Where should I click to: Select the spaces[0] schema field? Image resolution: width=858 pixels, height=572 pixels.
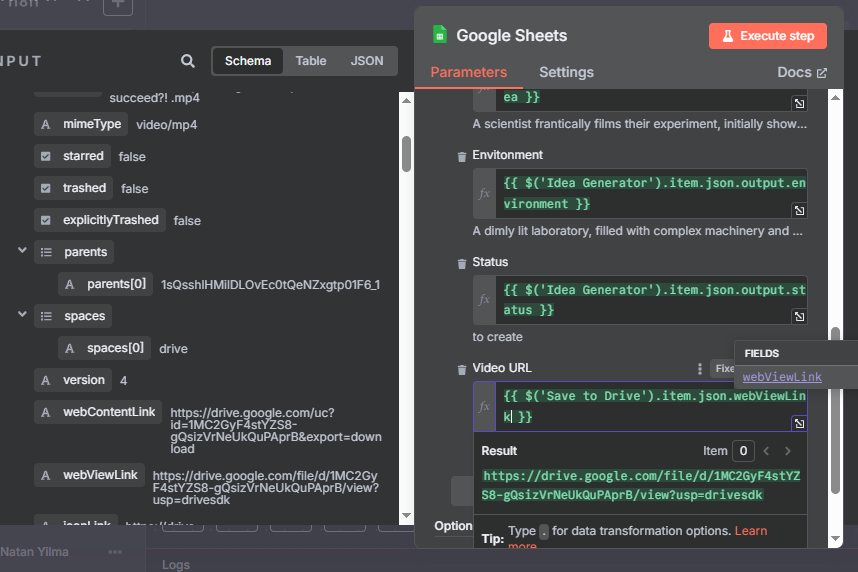(104, 348)
